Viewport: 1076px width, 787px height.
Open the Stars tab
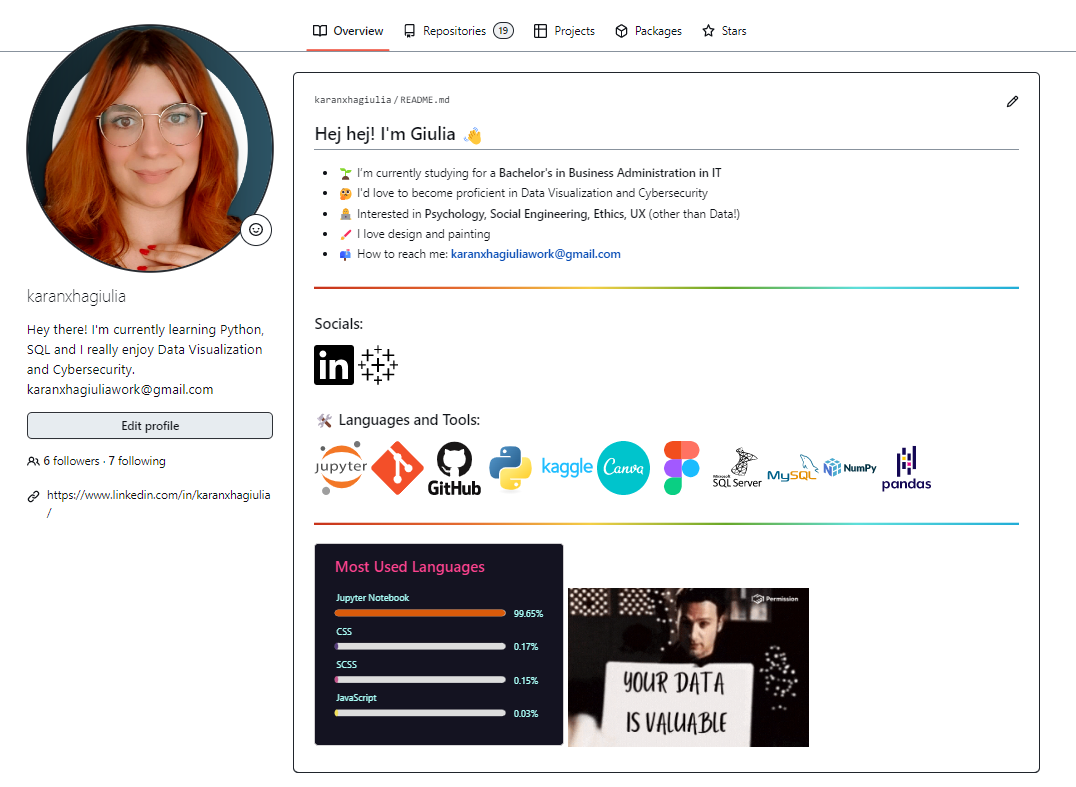click(x=724, y=31)
